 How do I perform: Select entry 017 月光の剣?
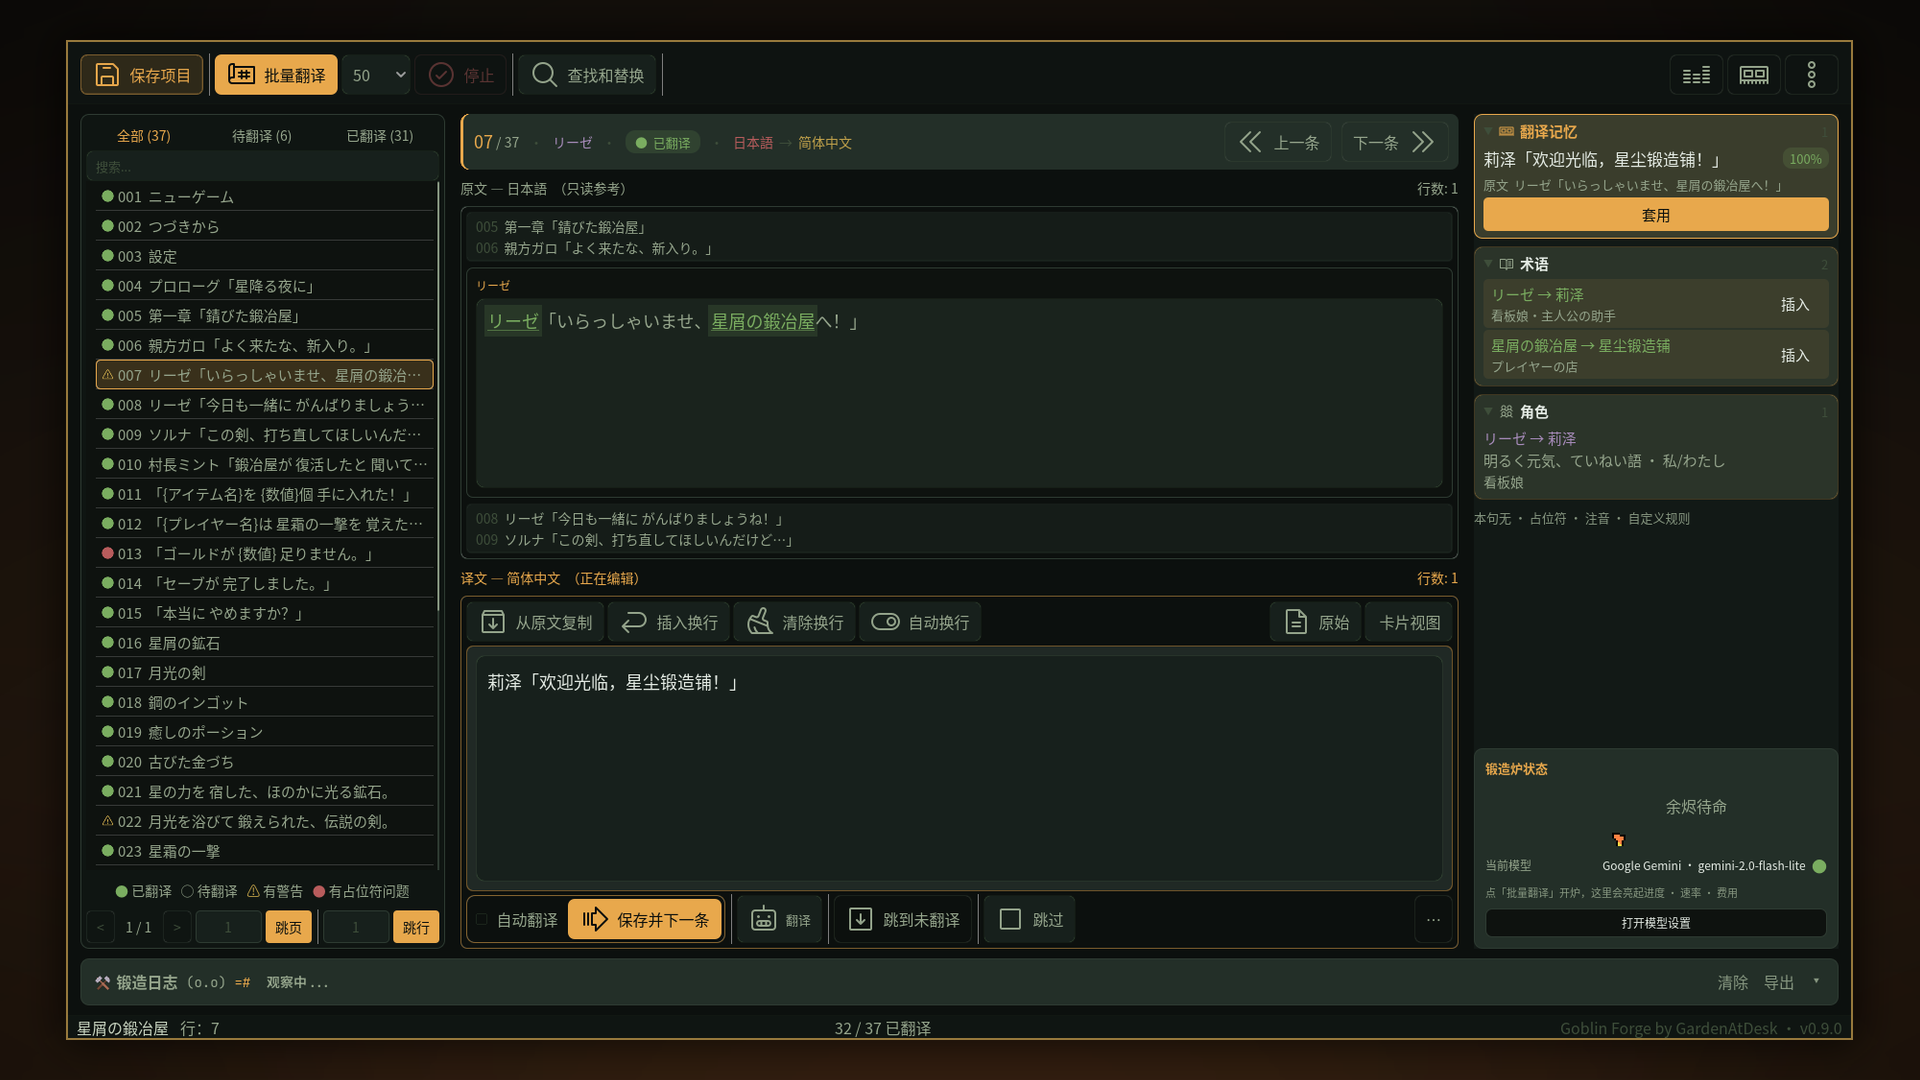click(265, 673)
